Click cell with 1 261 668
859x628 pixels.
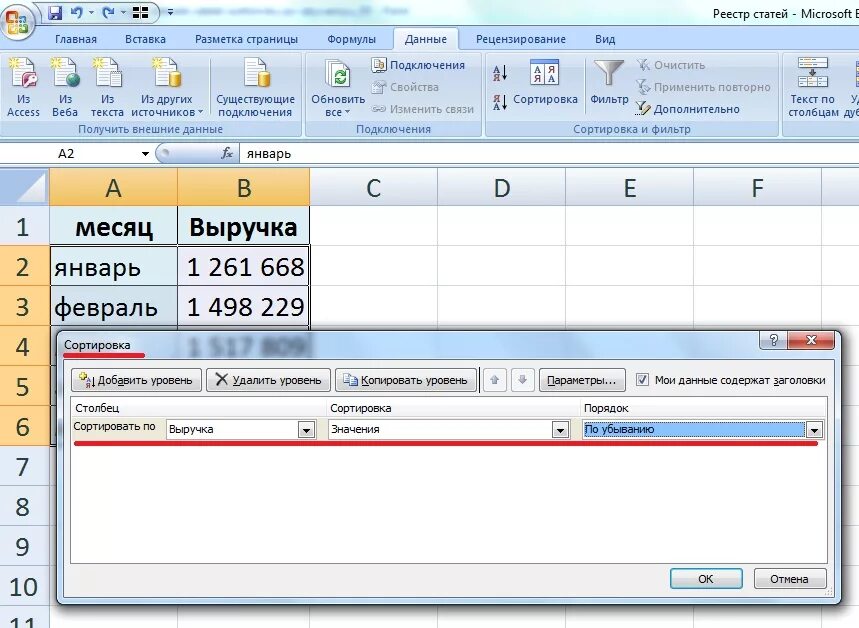(244, 266)
